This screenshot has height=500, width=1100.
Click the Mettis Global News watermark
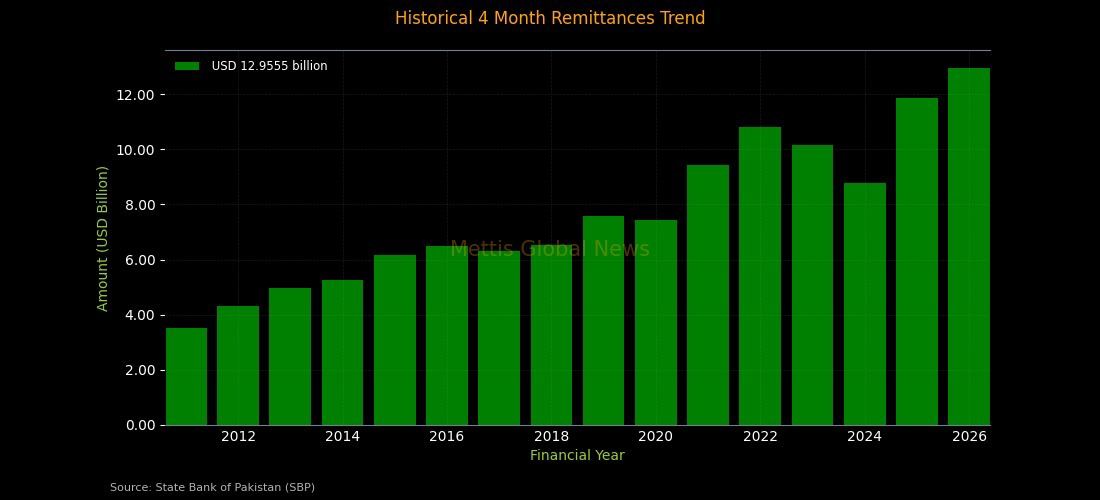tap(550, 249)
